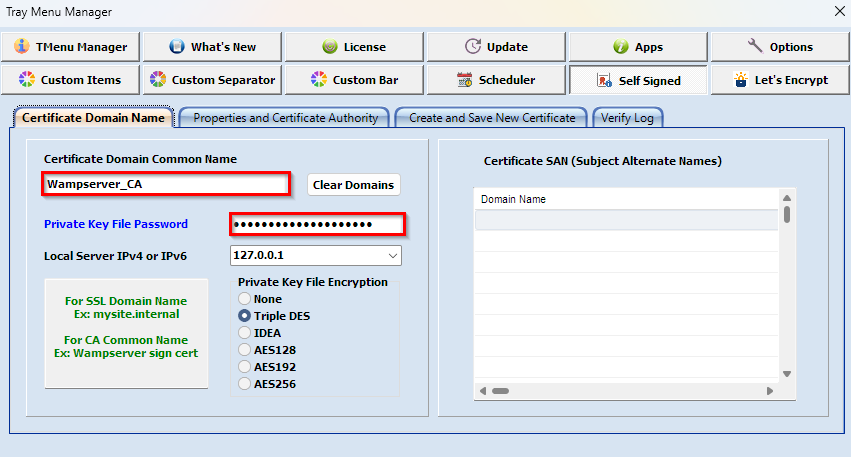Go to Create and Save New Certificate tab

coord(492,118)
